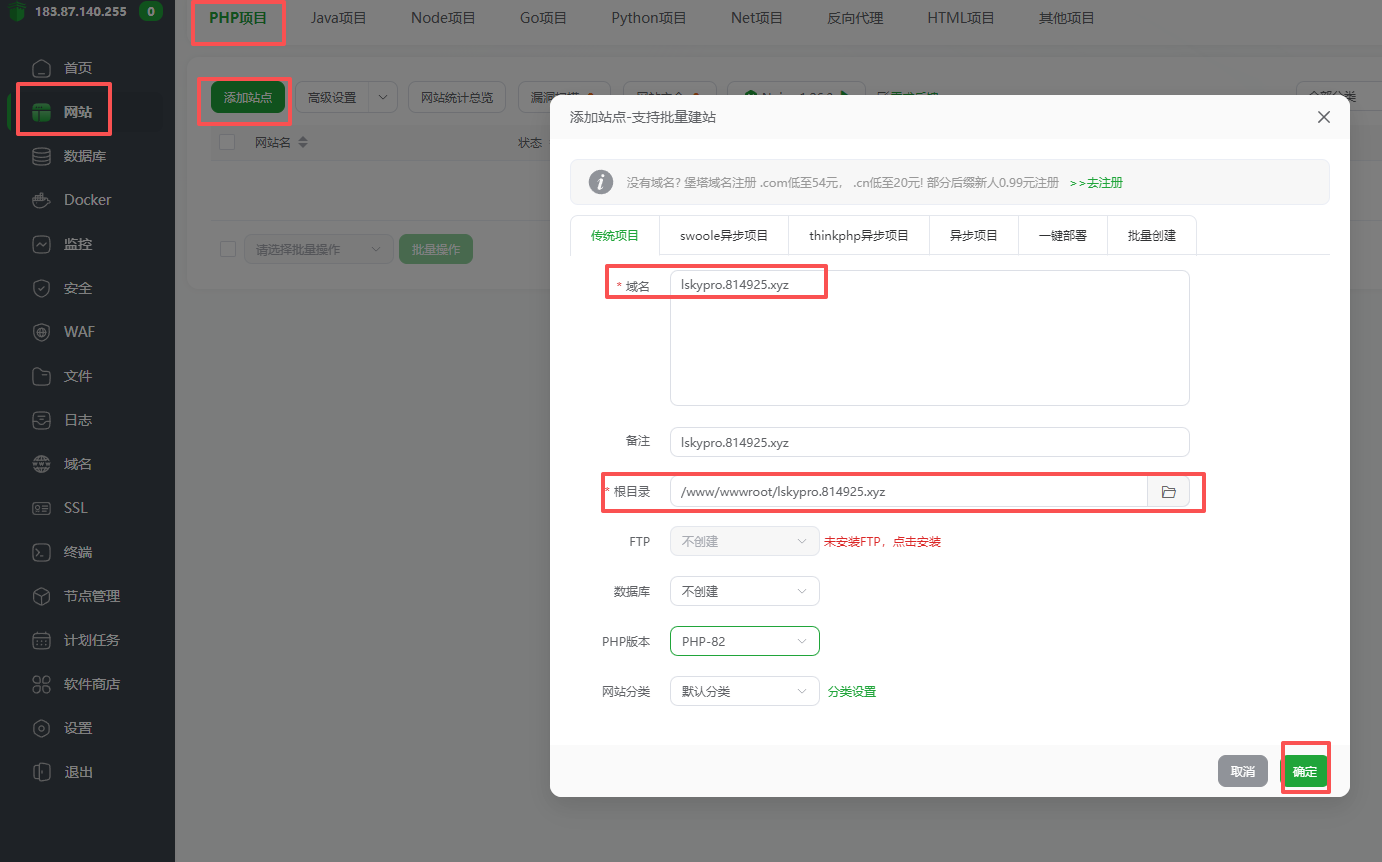The height and width of the screenshot is (862, 1382).
Task: Open the WAF globe icon
Action: click(41, 332)
